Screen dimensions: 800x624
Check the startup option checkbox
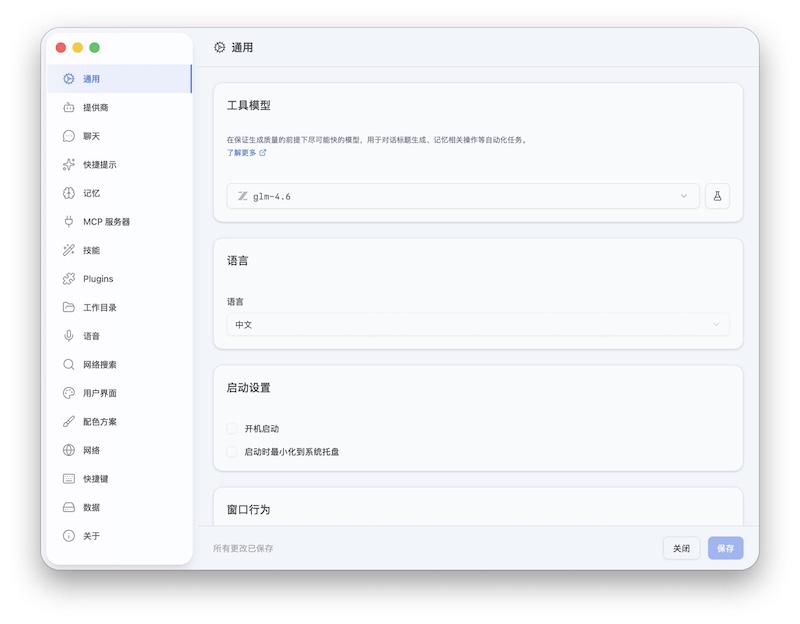(231, 428)
